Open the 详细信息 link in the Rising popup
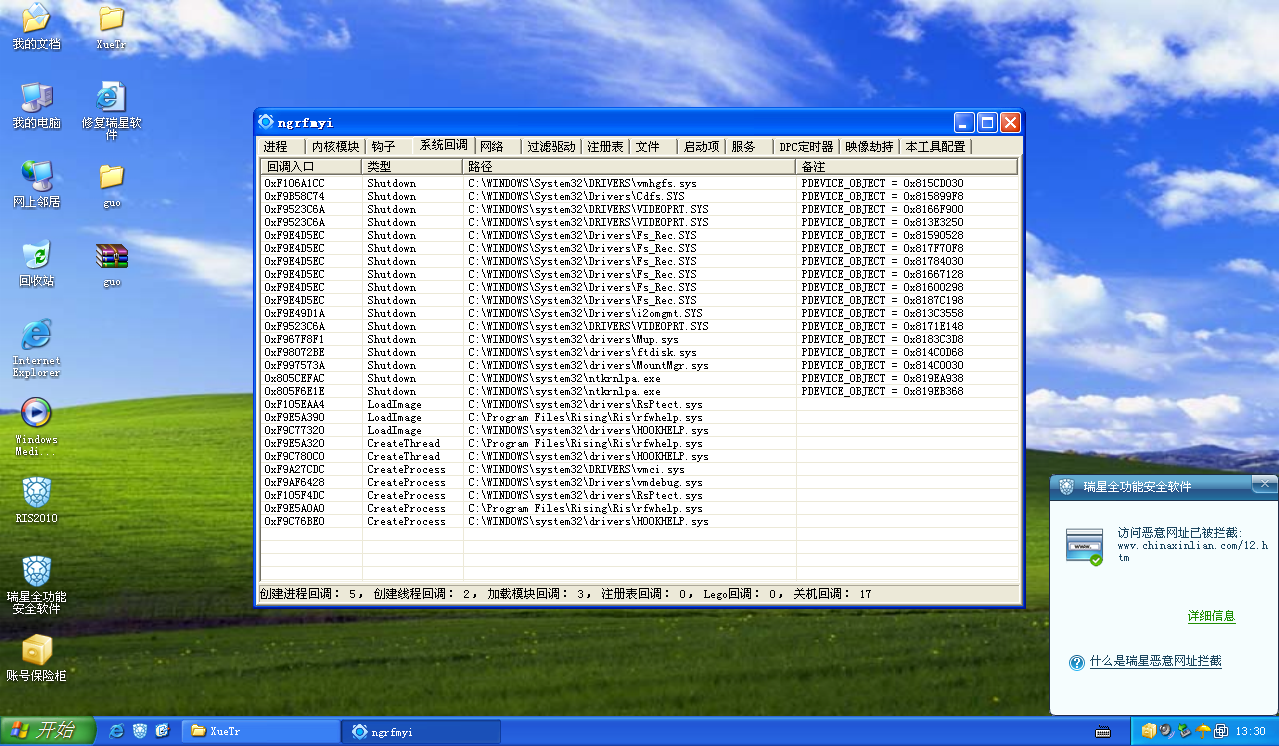 tap(1211, 616)
